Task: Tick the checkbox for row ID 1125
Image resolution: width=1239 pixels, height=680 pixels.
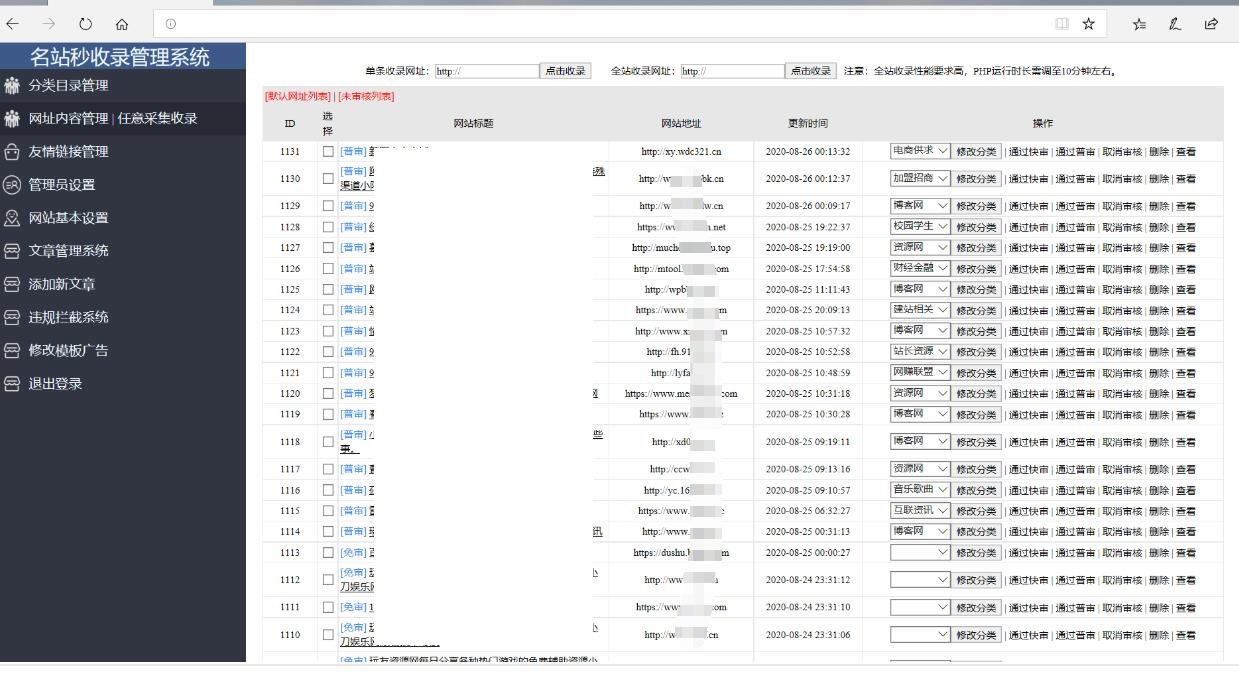Action: click(x=328, y=290)
